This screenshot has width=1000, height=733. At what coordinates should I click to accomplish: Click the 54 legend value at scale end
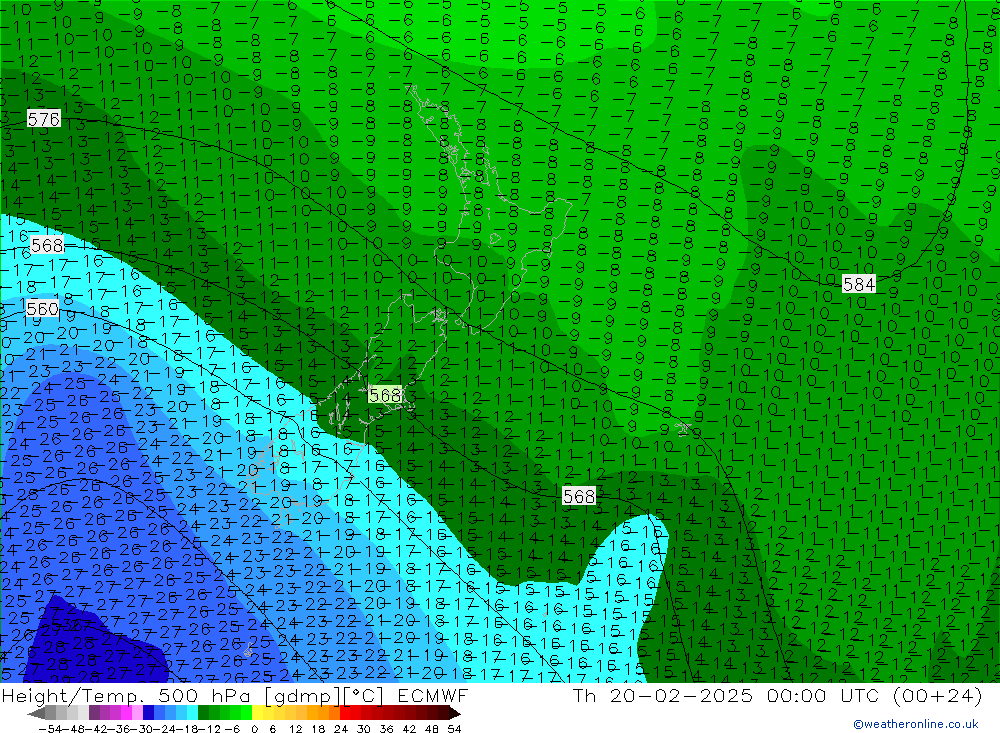[454, 729]
